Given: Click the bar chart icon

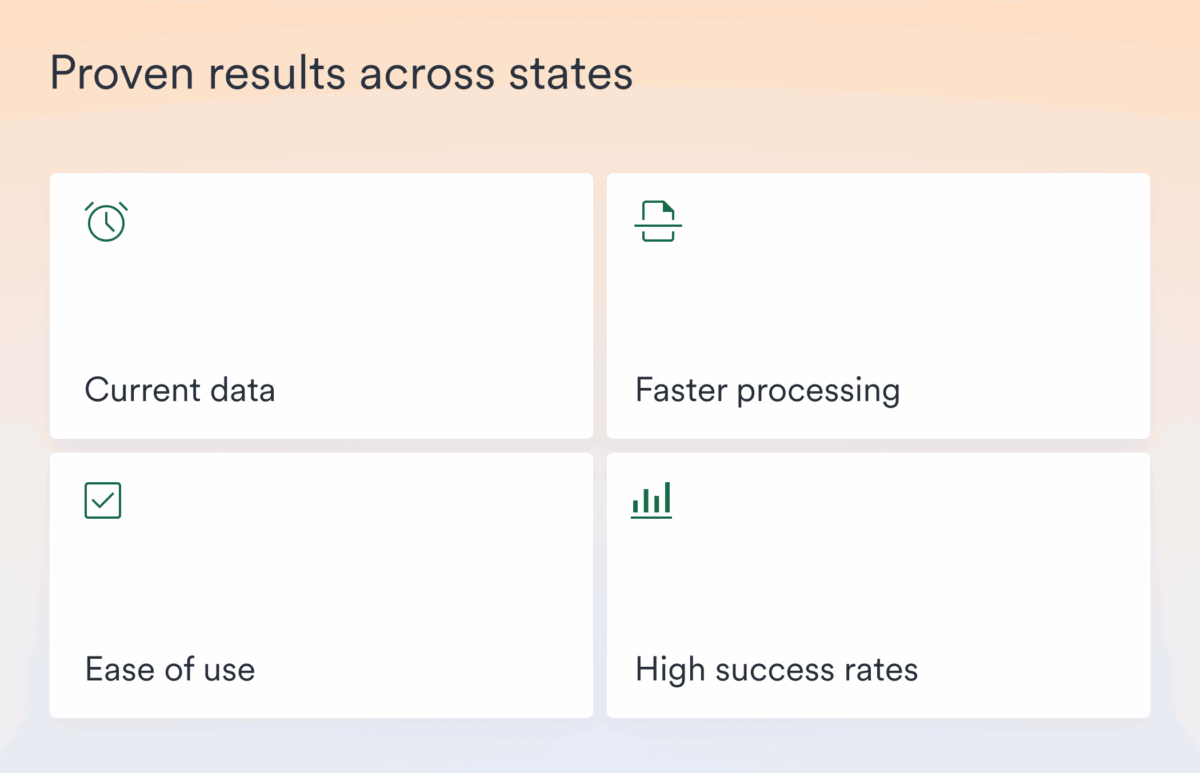Looking at the screenshot, I should [x=652, y=500].
